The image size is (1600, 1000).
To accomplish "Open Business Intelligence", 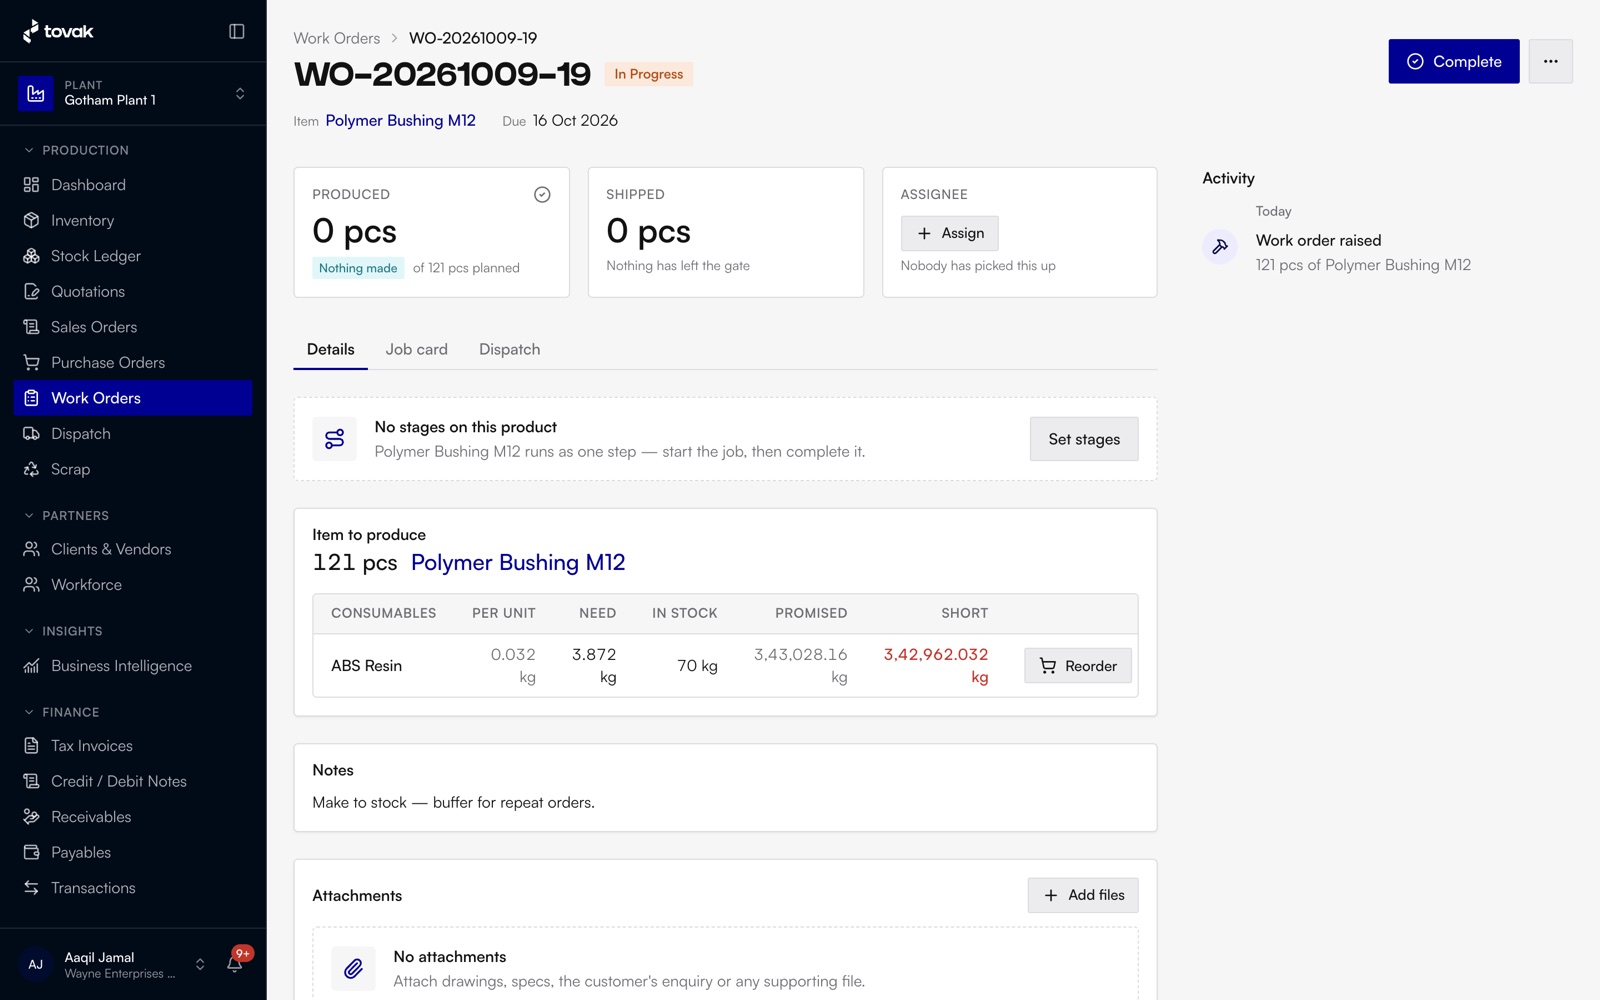I will pos(133,666).
